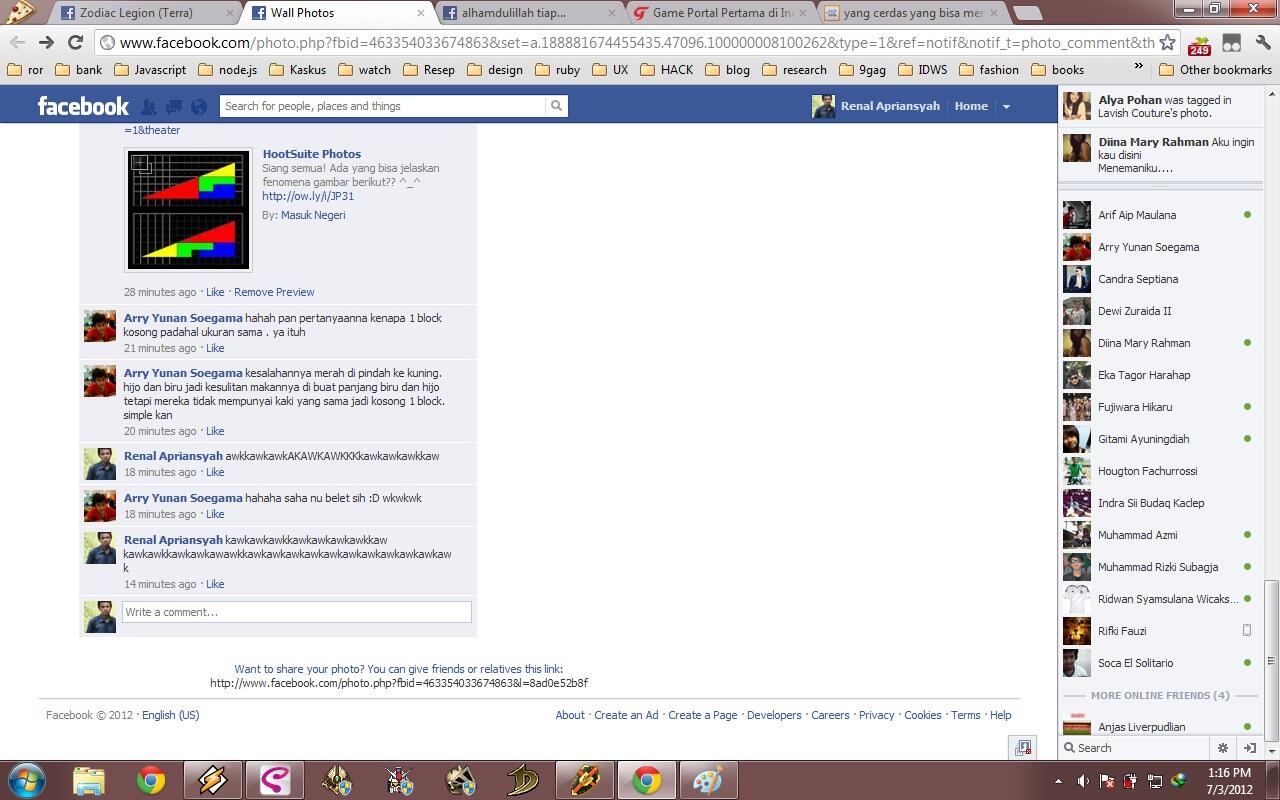Reload the current page

(75, 42)
